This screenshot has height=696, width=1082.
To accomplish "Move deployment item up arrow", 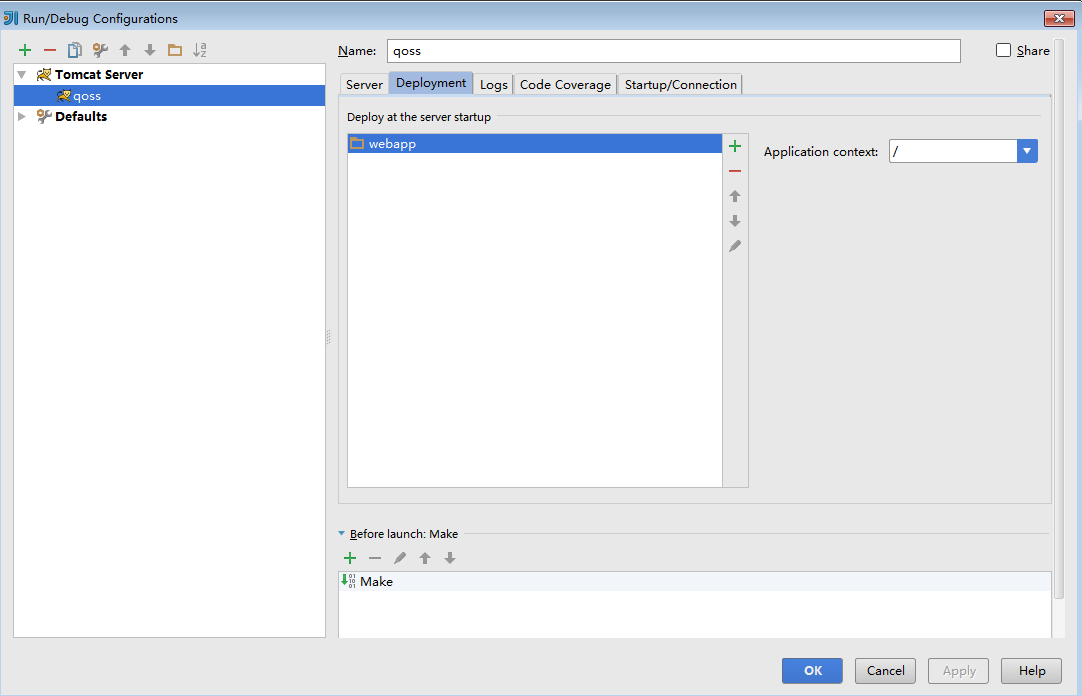I will 735,197.
